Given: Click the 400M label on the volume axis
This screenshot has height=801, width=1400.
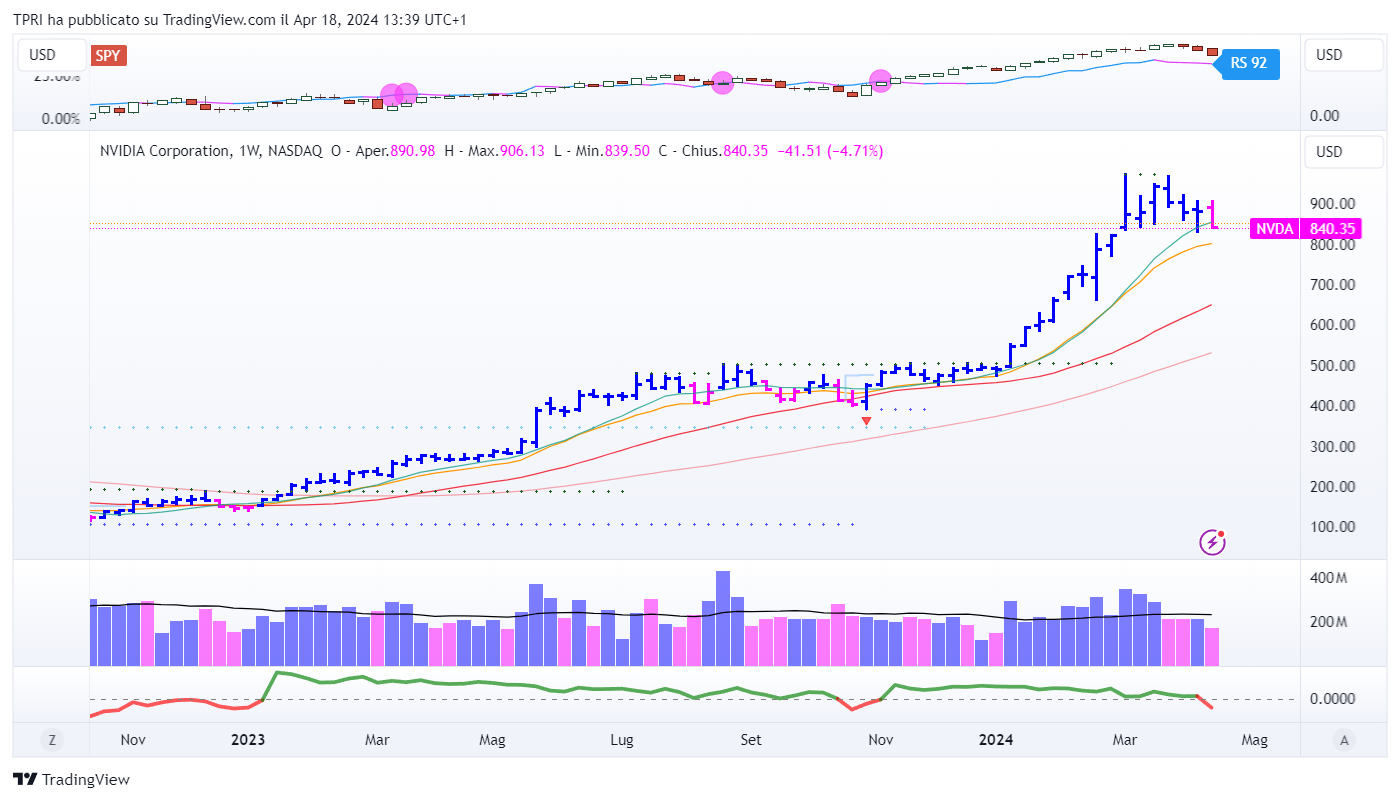Looking at the screenshot, I should point(1325,578).
